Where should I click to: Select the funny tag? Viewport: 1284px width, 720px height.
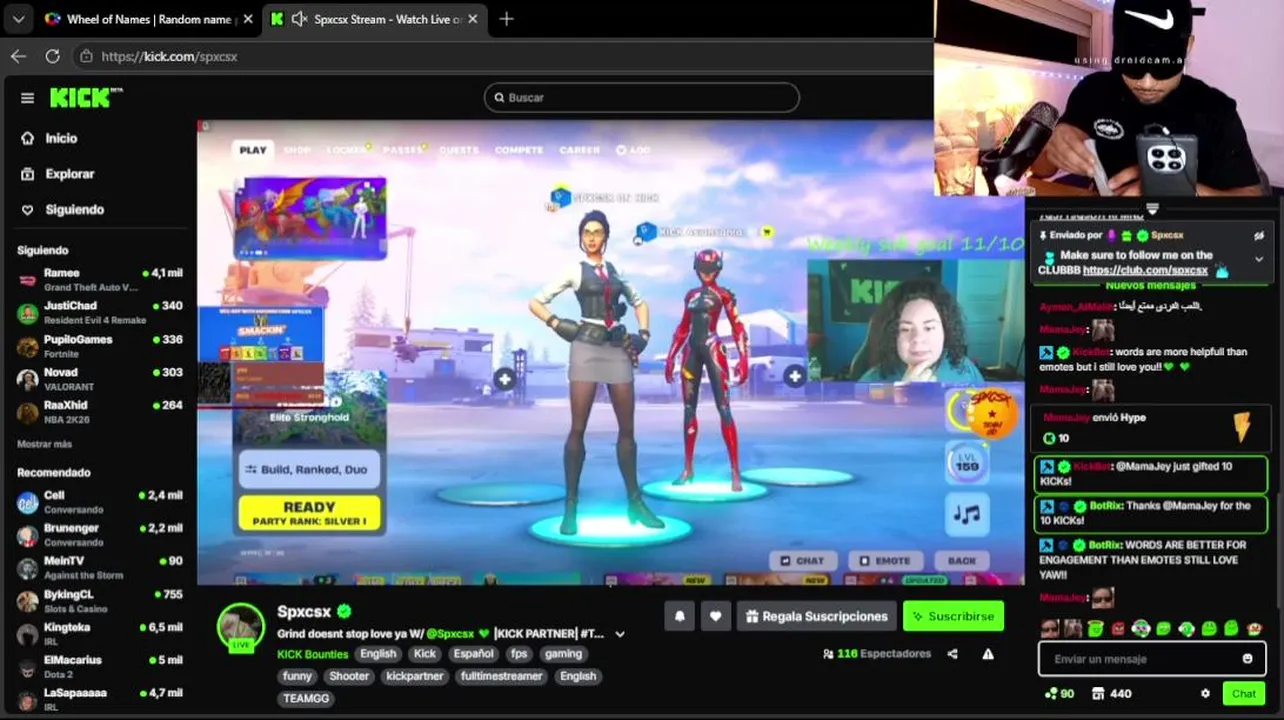[297, 676]
